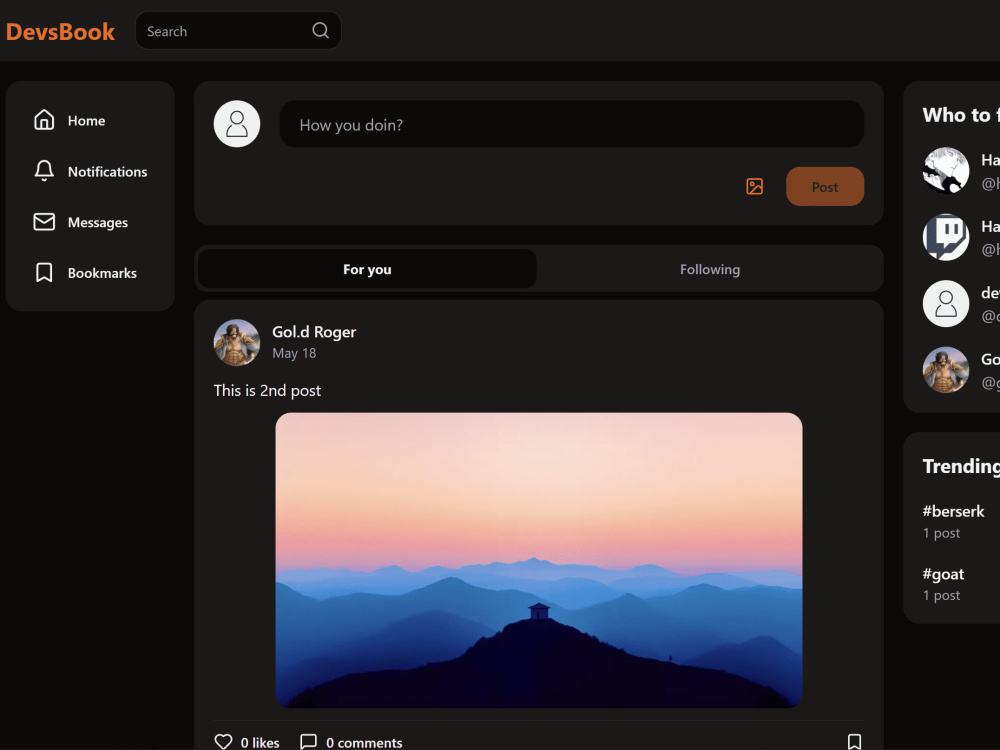Click the DevsBook logo

coord(61,31)
